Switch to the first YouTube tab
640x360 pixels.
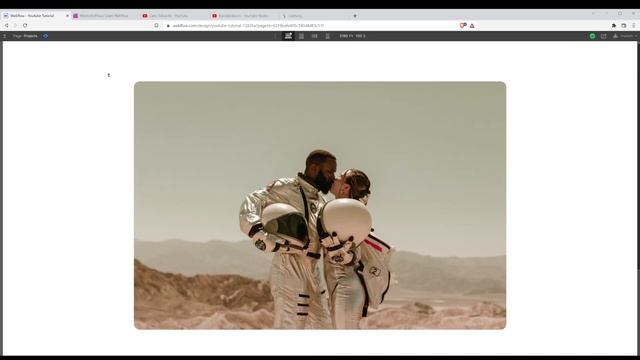(x=175, y=16)
